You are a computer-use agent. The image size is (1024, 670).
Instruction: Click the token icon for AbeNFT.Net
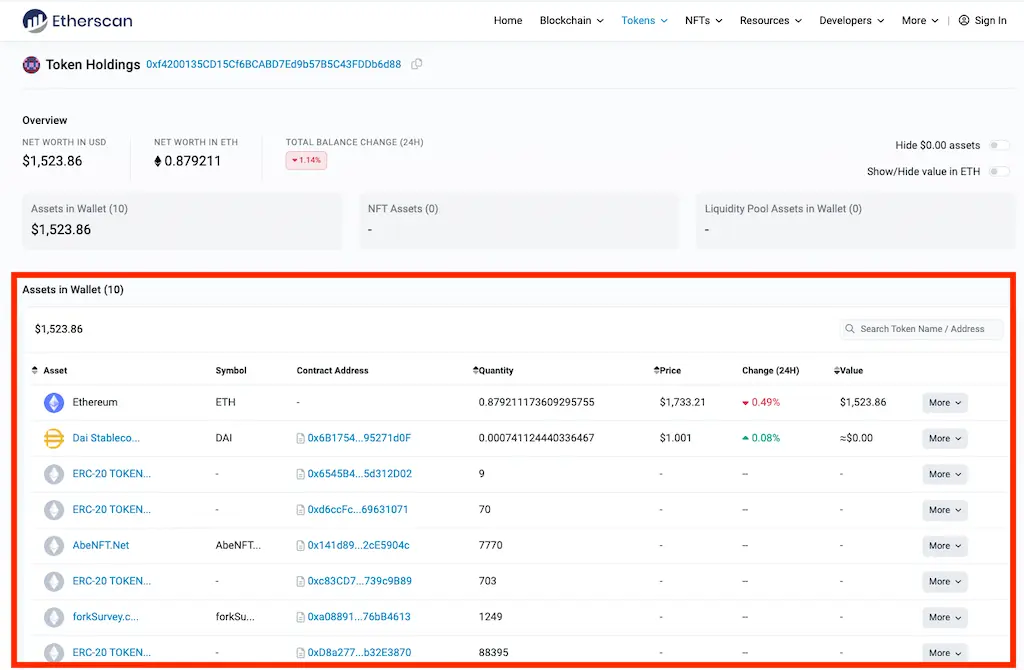click(54, 545)
